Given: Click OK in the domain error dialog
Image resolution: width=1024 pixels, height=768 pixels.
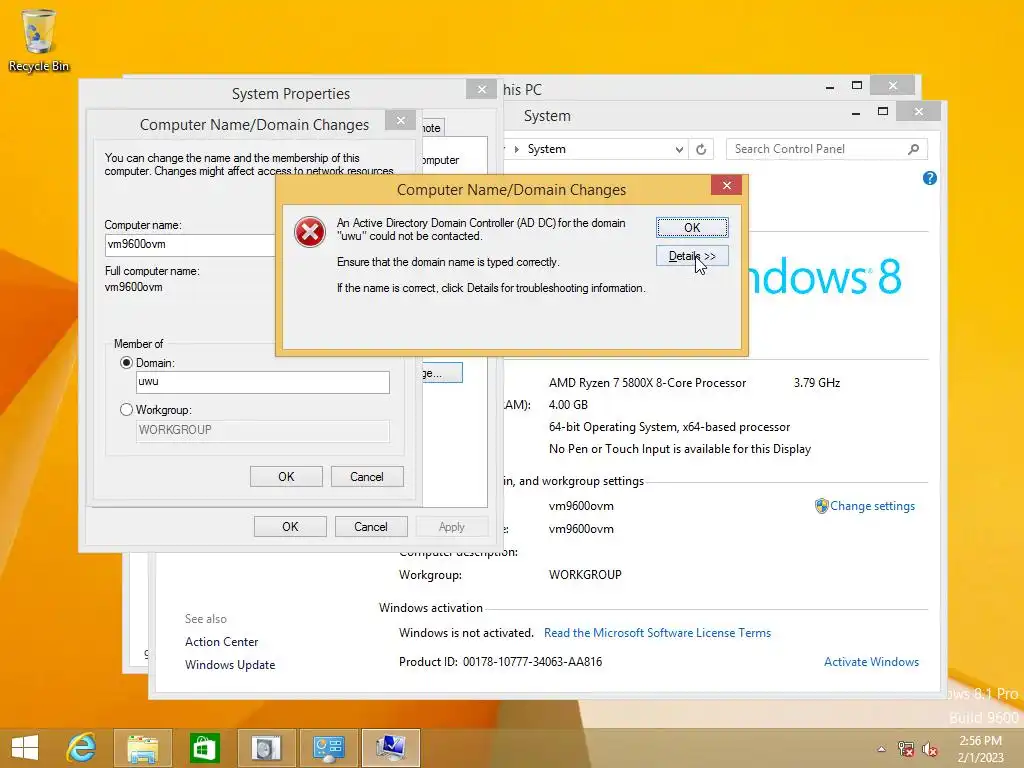Looking at the screenshot, I should [692, 227].
